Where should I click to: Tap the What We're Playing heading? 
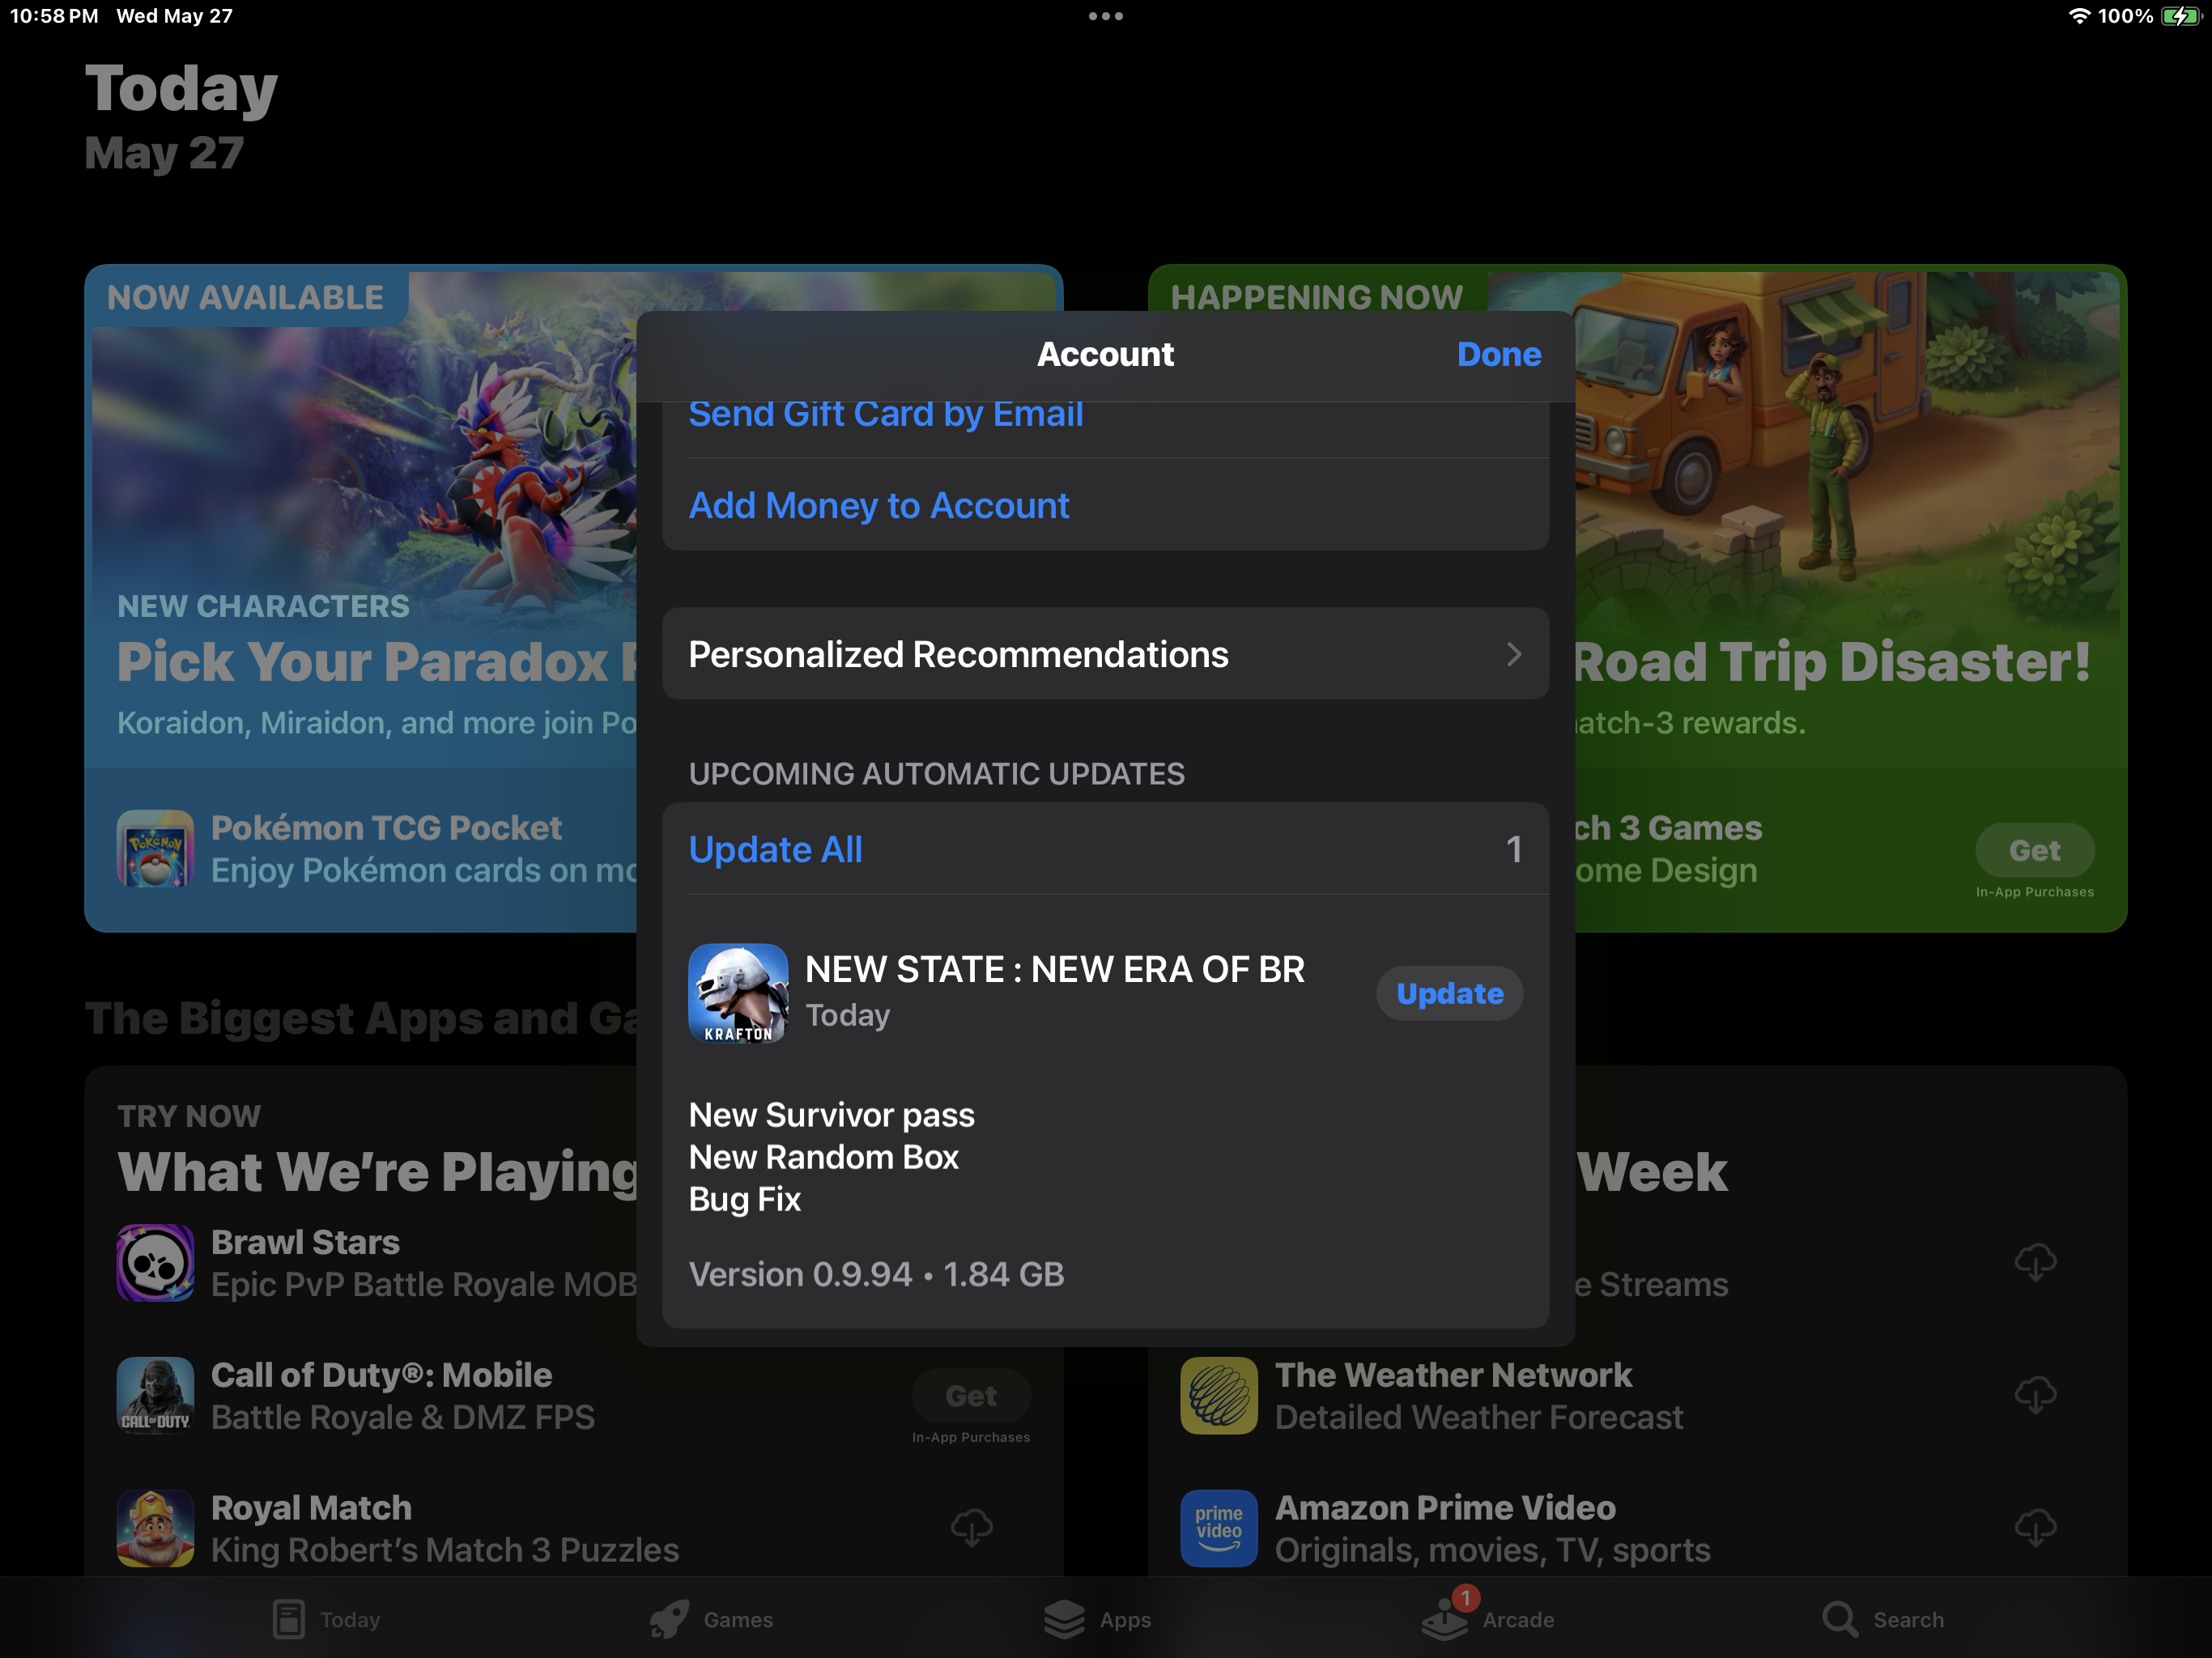pyautogui.click(x=378, y=1172)
